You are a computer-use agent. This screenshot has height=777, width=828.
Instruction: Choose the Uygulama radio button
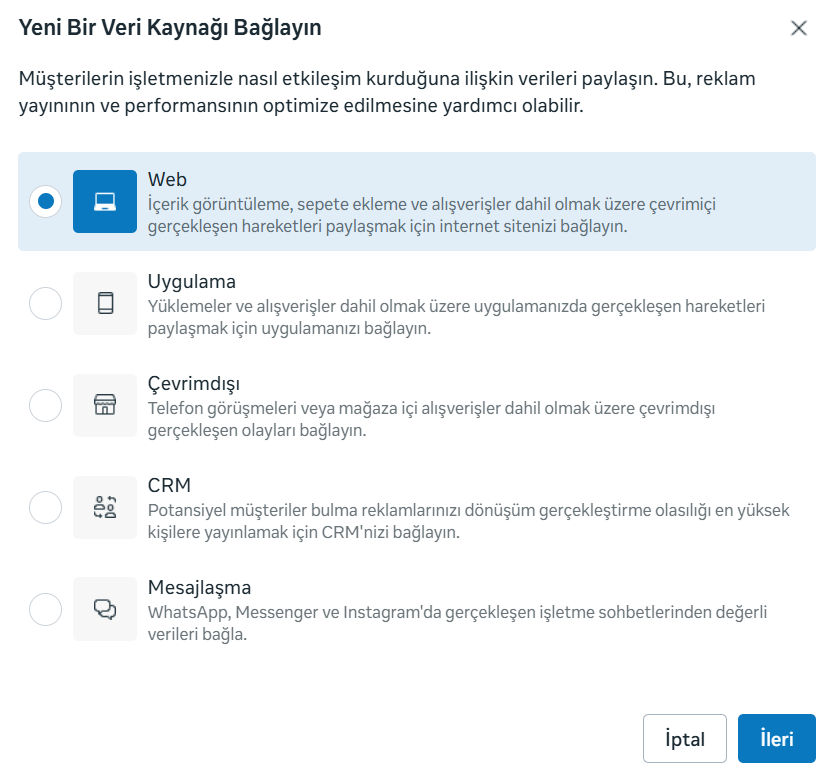coord(45,303)
